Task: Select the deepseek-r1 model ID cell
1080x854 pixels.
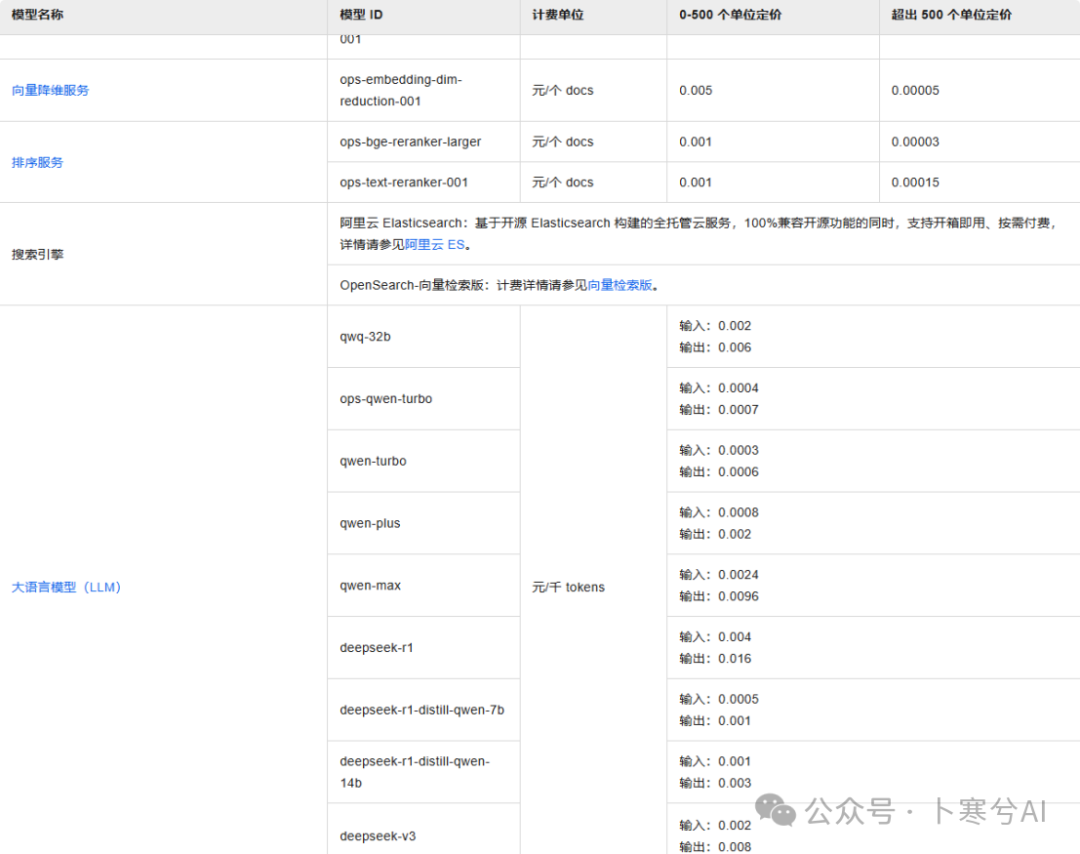Action: click(x=376, y=647)
